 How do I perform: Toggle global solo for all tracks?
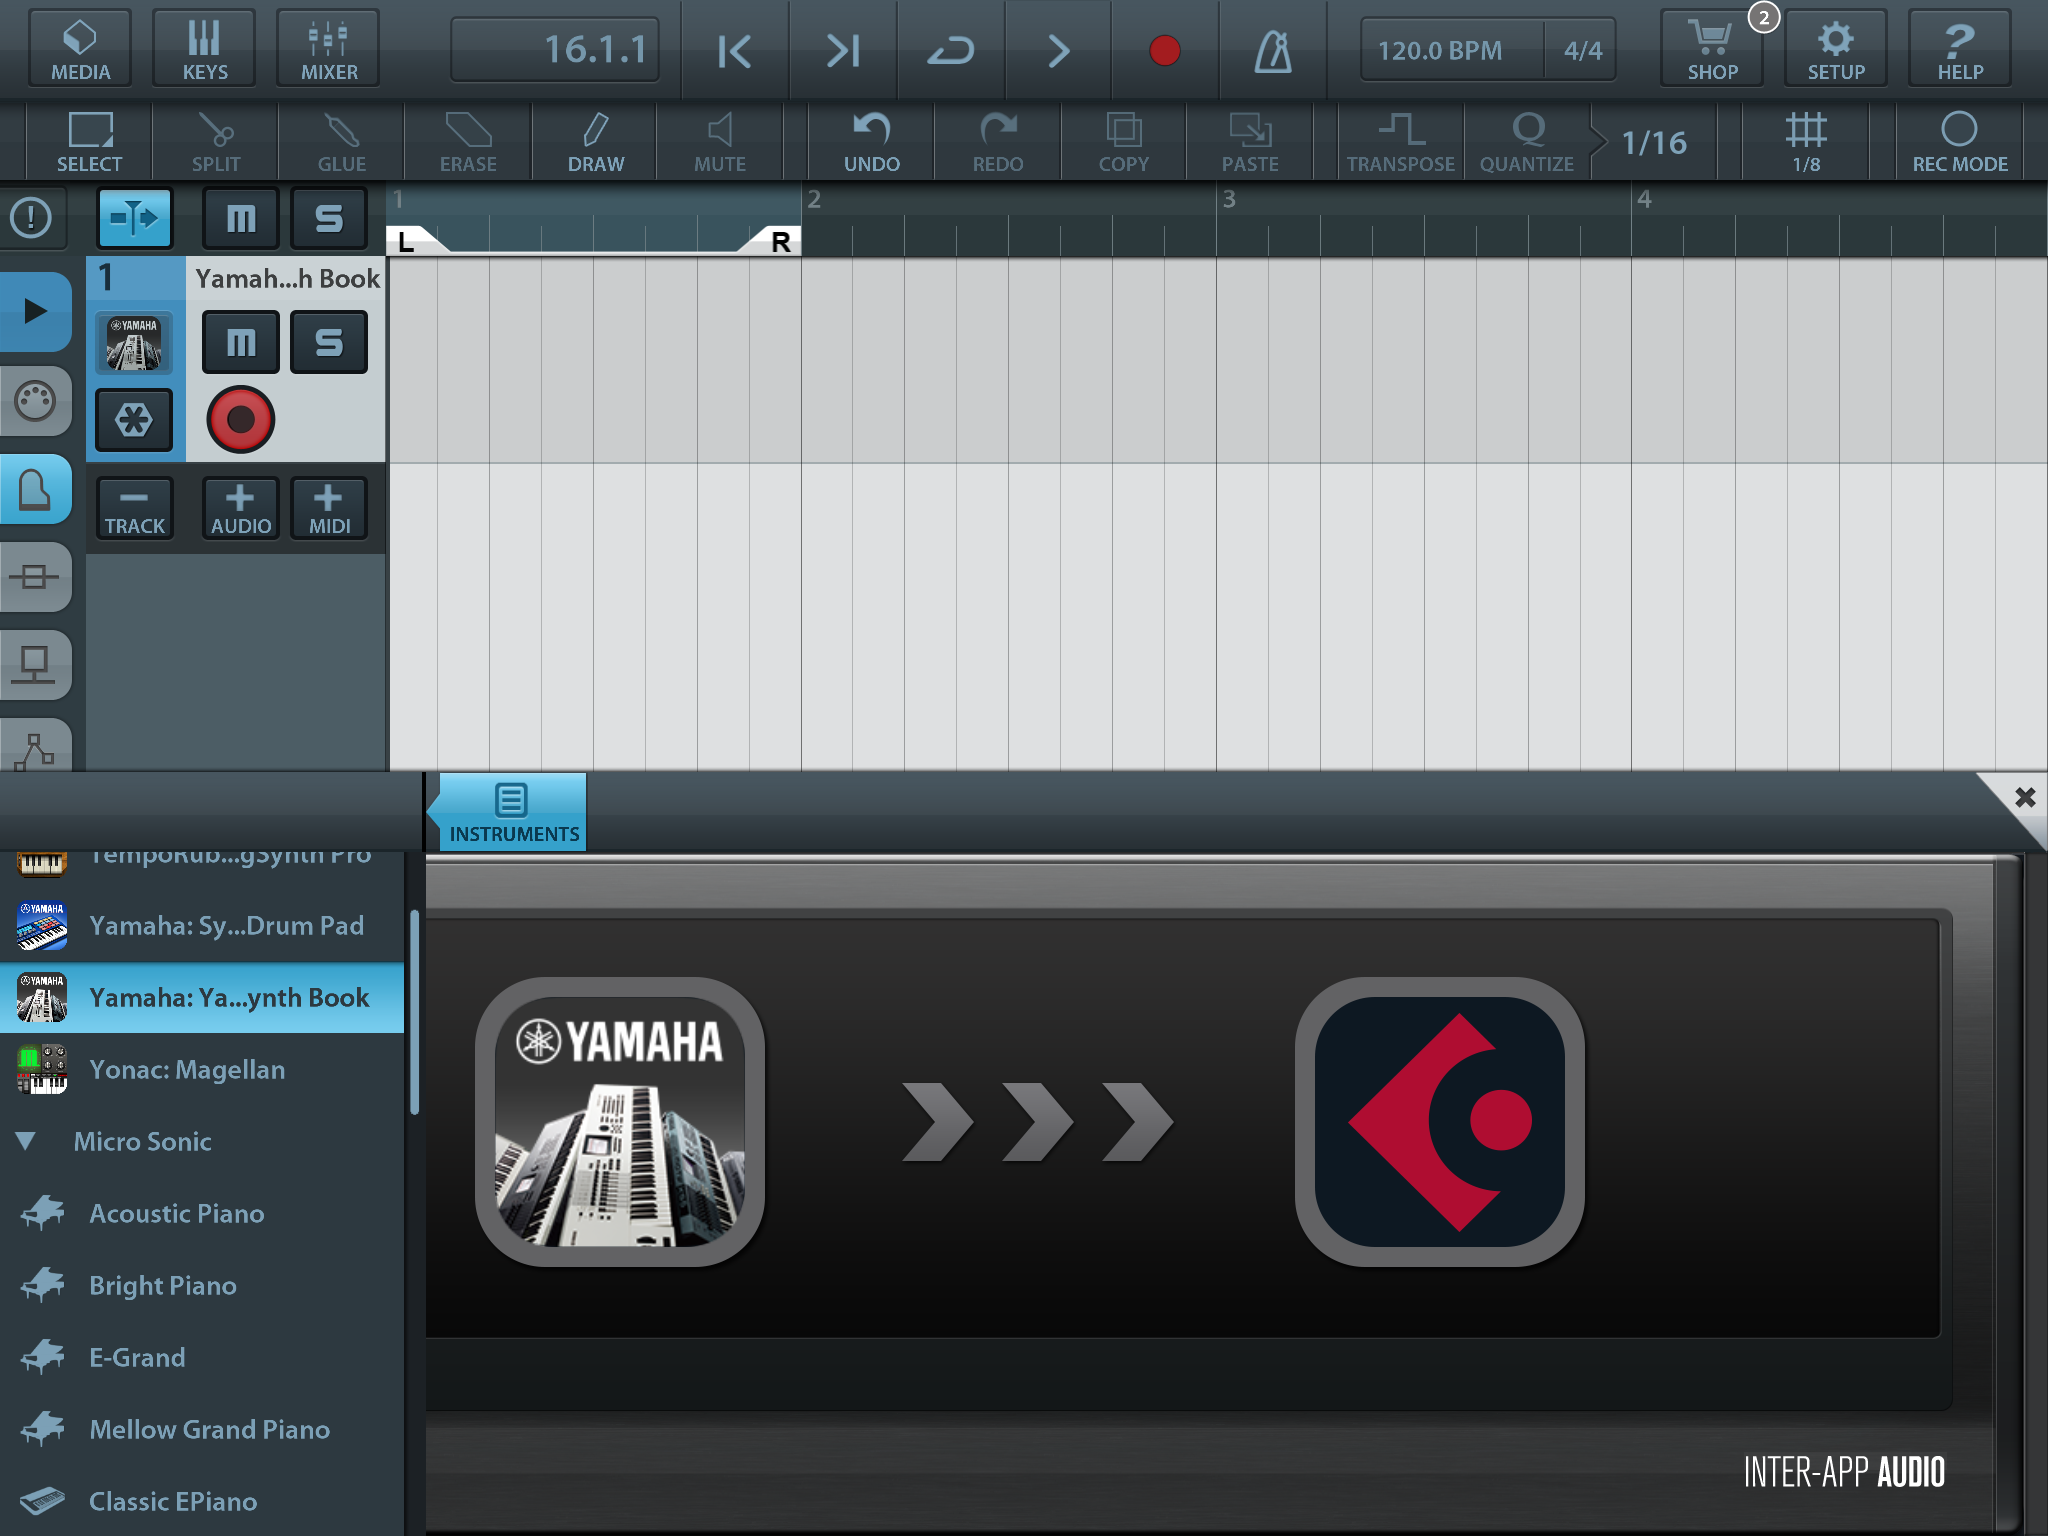coord(329,217)
